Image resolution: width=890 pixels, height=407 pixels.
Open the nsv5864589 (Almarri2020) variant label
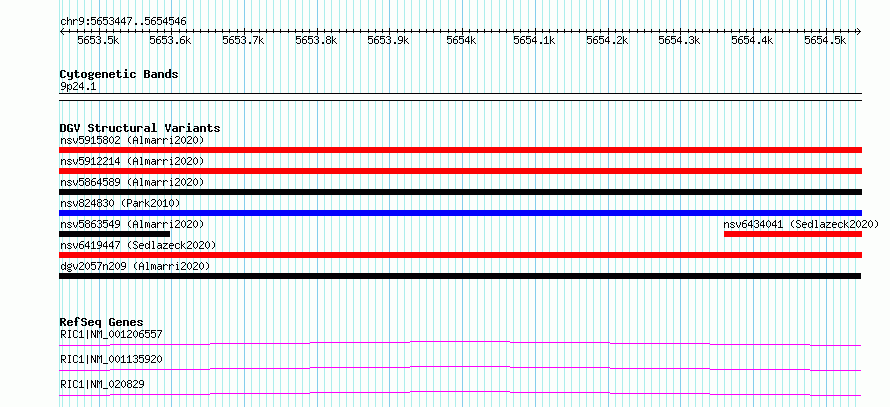[132, 182]
